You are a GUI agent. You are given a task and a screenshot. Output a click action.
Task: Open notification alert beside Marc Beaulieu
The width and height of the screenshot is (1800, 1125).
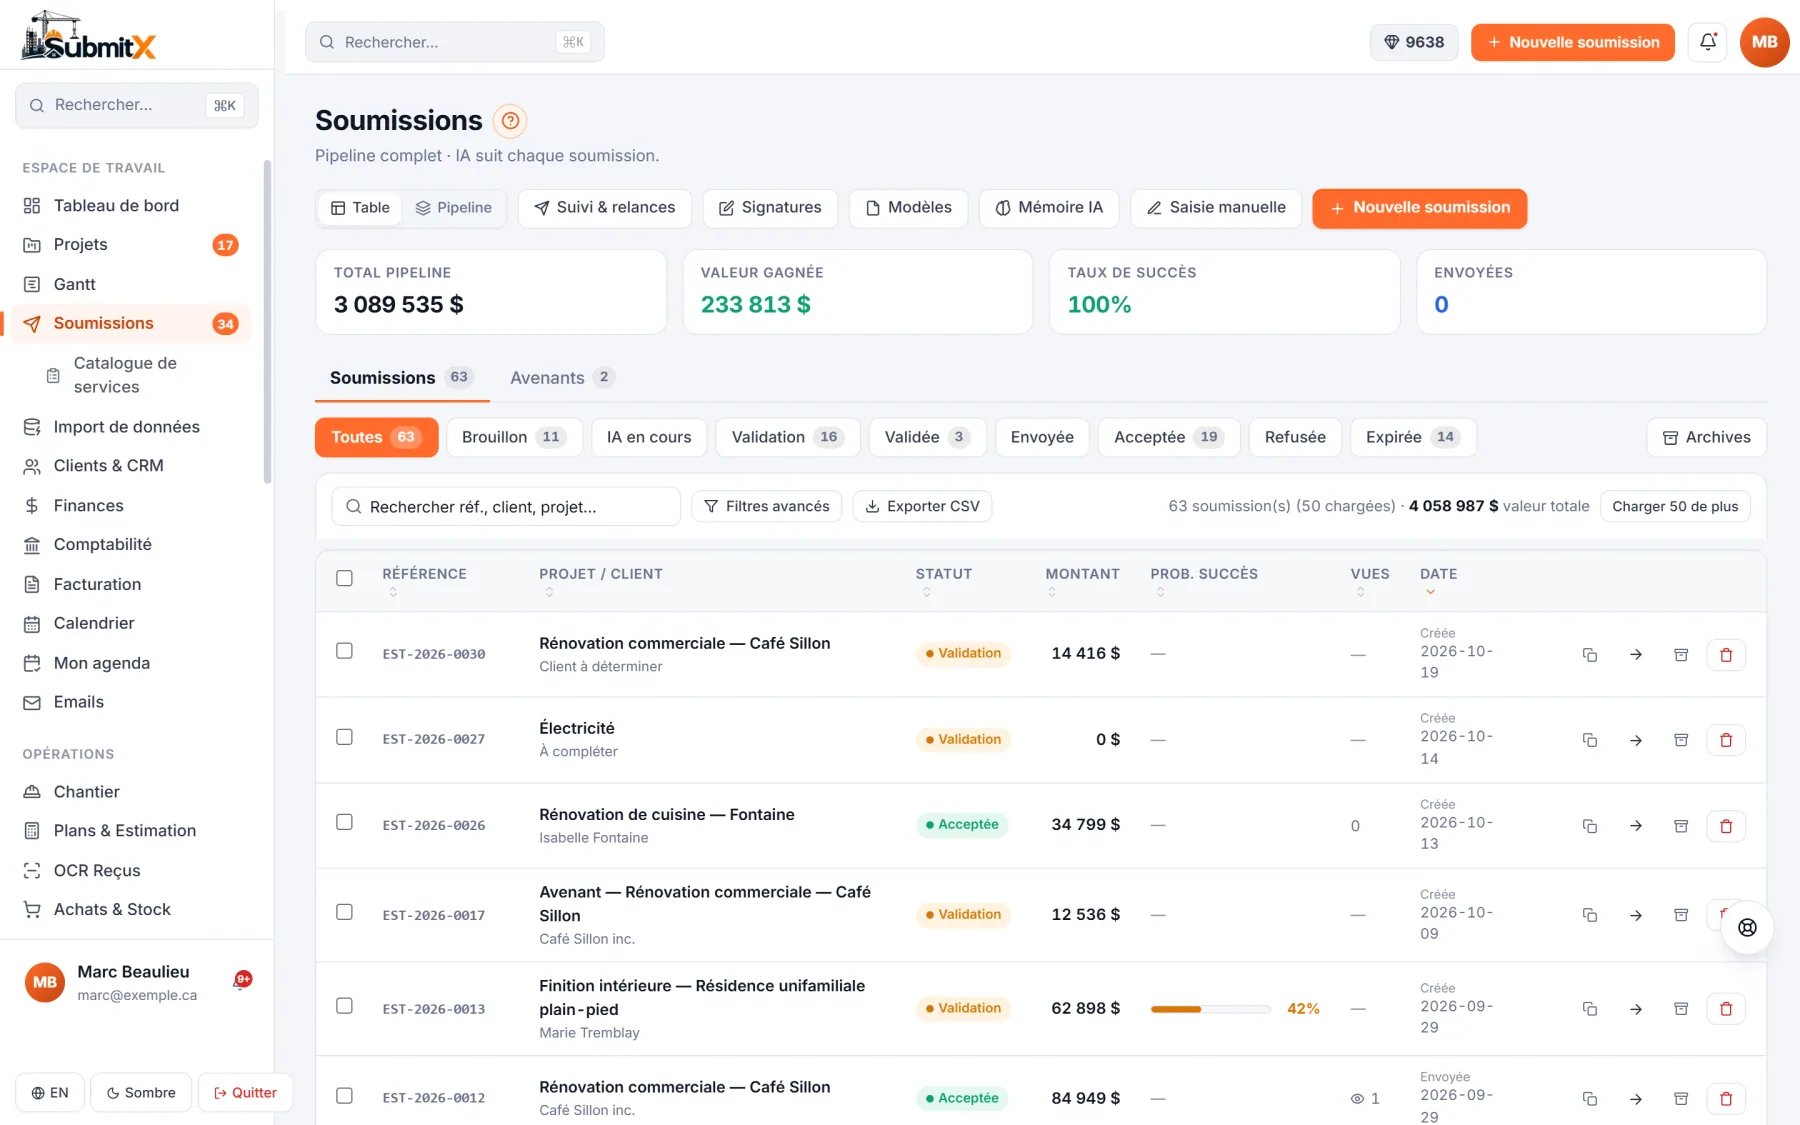click(242, 980)
